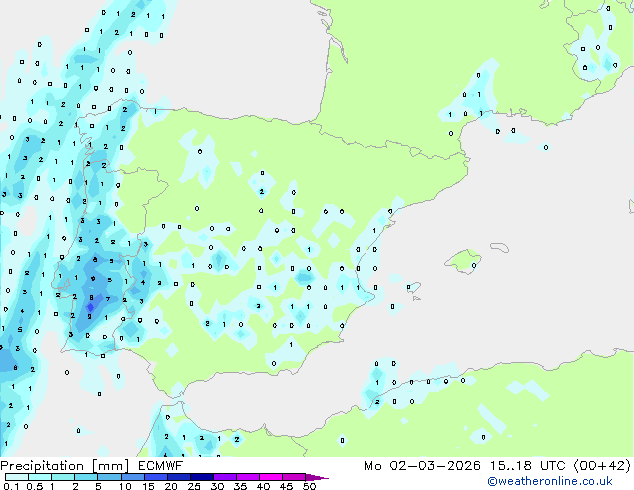Click the Menorca island outline

pos(499,247)
